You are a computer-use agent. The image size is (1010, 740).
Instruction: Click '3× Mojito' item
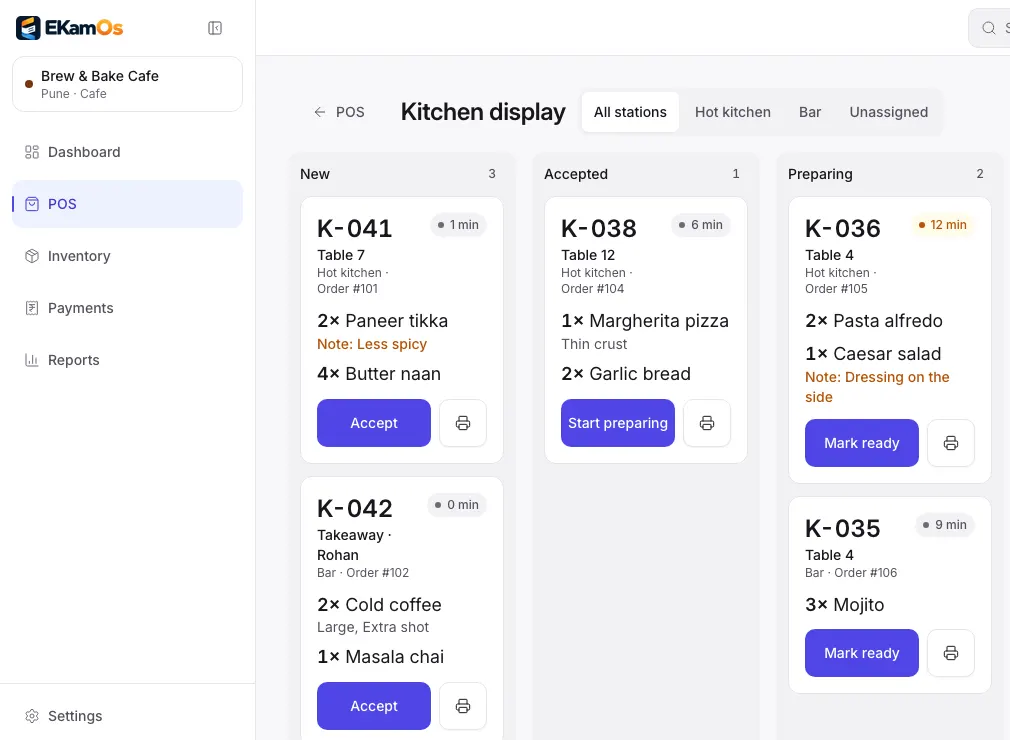844,605
